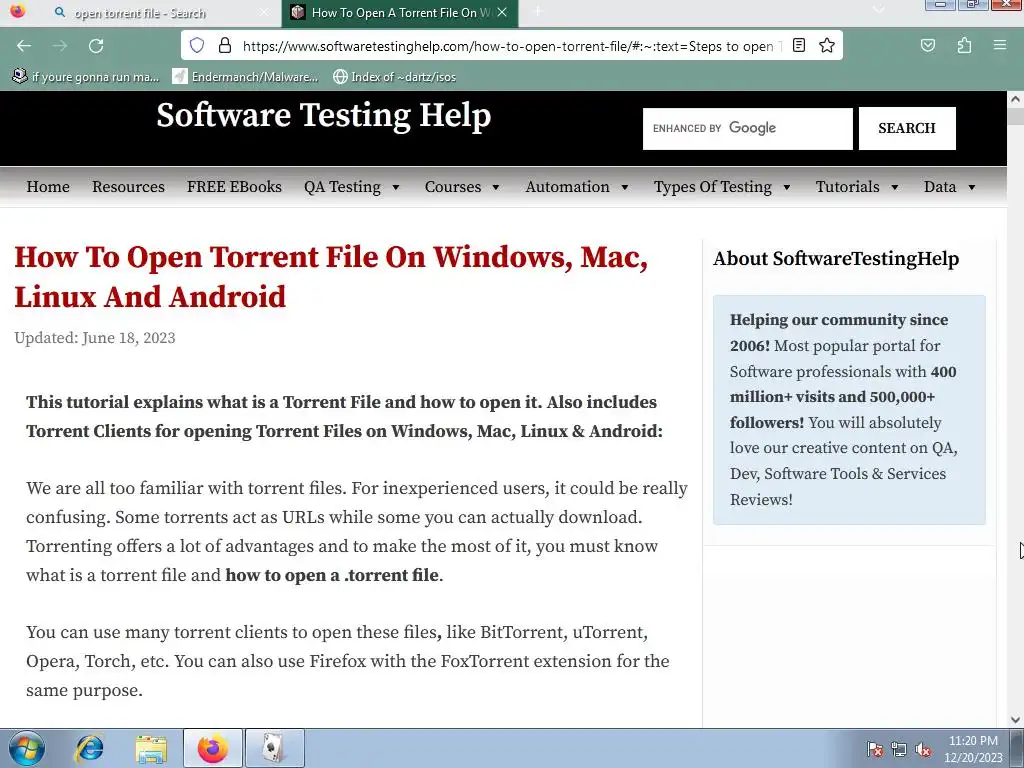Open the Extensions puzzle icon
This screenshot has height=768, width=1024.
click(x=965, y=46)
